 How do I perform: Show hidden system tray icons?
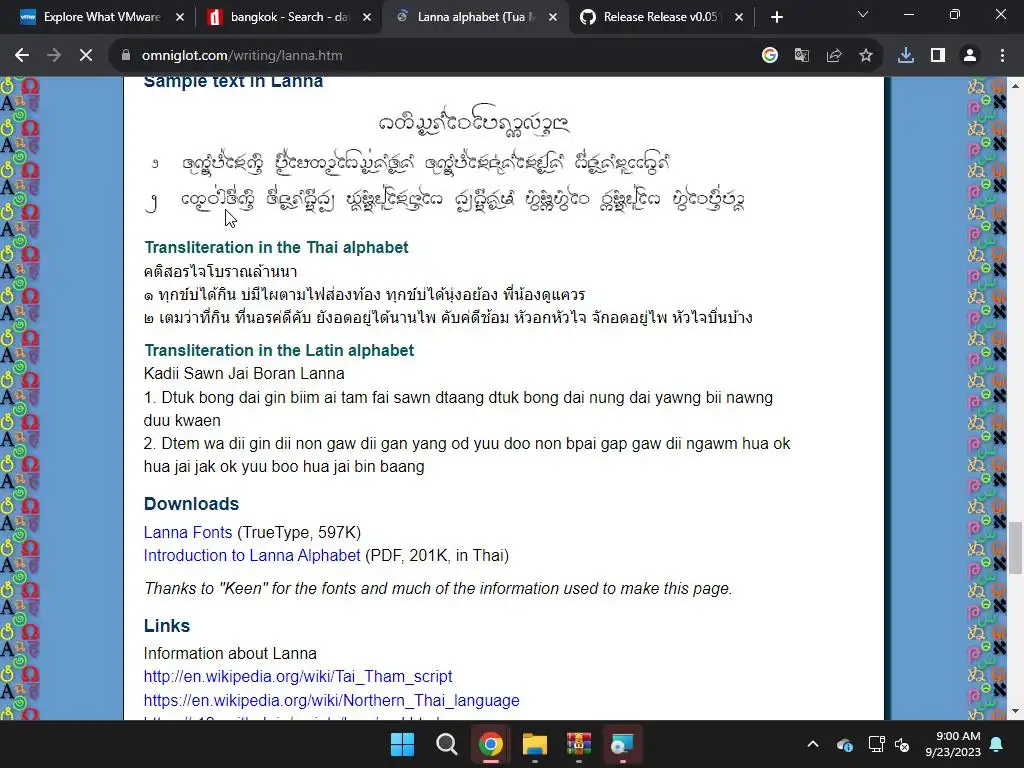coord(813,744)
